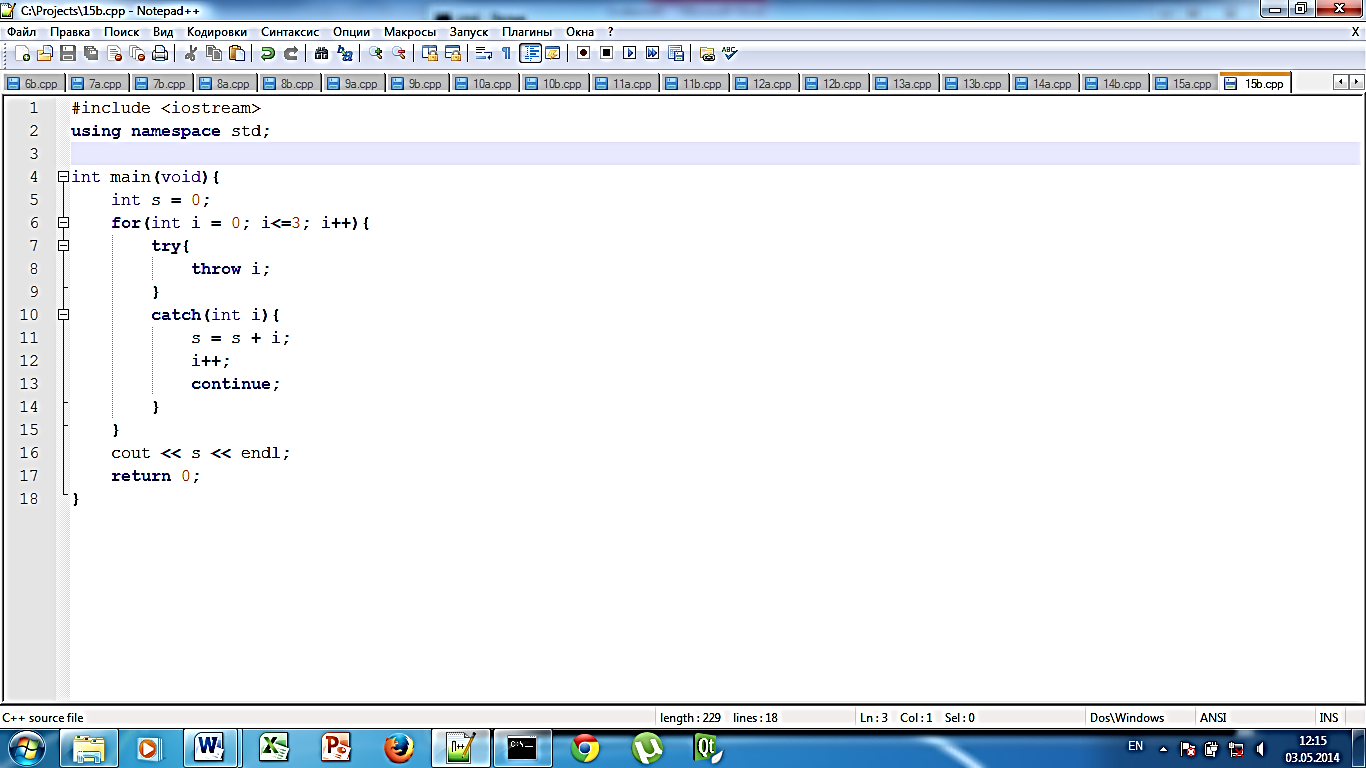This screenshot has height=768, width=1366.
Task: Click the EN language indicator in tray
Action: pyautogui.click(x=1135, y=746)
